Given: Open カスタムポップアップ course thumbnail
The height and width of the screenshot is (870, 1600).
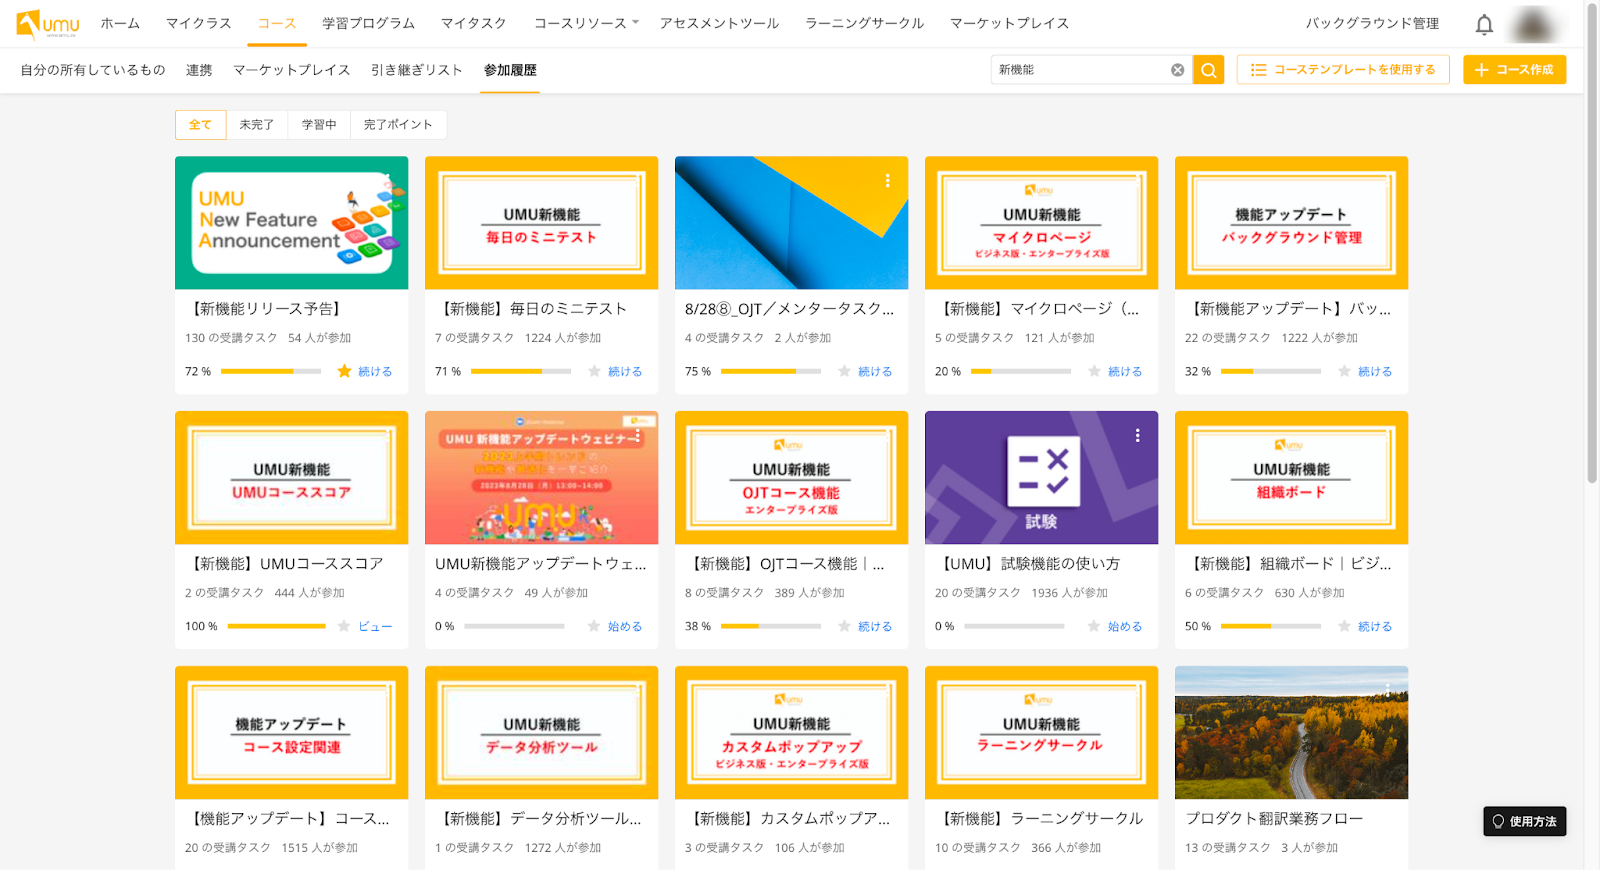Looking at the screenshot, I should [x=791, y=732].
